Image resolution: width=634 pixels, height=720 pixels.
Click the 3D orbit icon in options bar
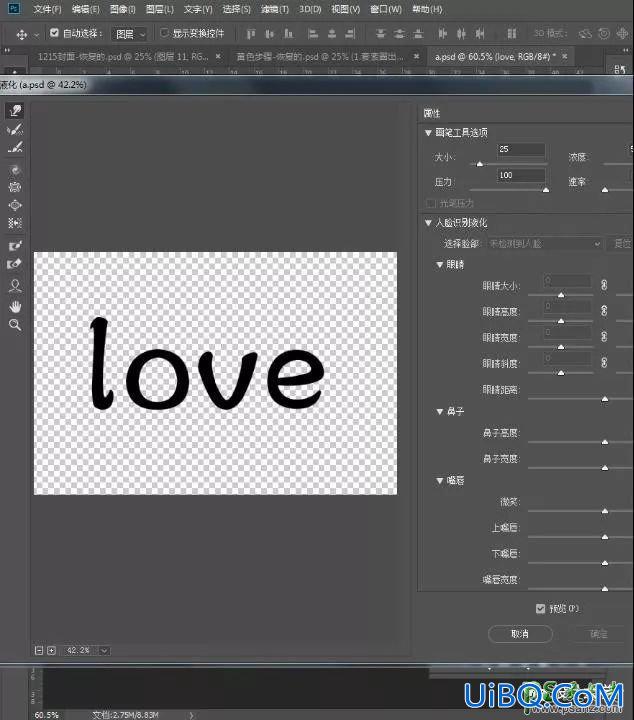click(x=585, y=34)
